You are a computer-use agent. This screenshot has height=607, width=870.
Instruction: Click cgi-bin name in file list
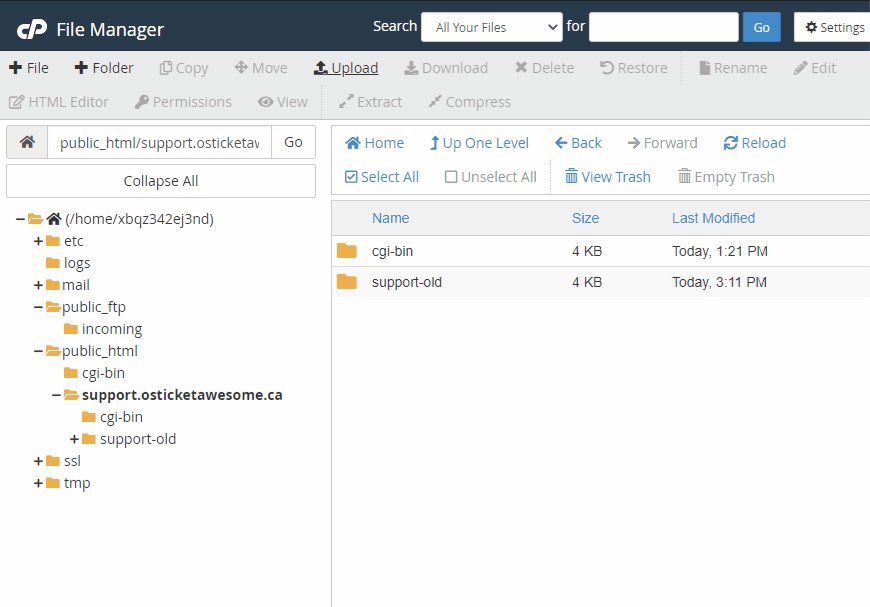pyautogui.click(x=392, y=251)
